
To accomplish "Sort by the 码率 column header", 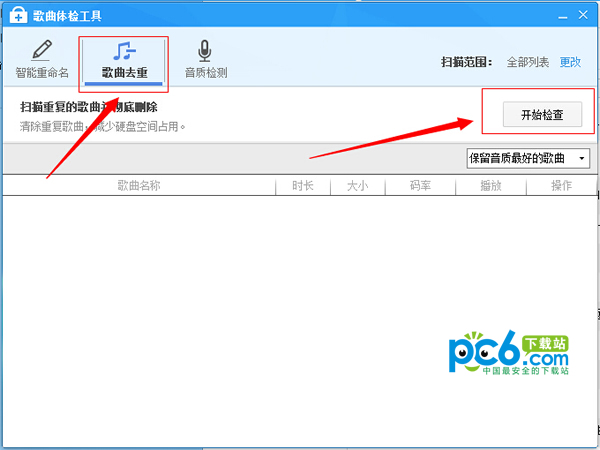I will 420,186.
